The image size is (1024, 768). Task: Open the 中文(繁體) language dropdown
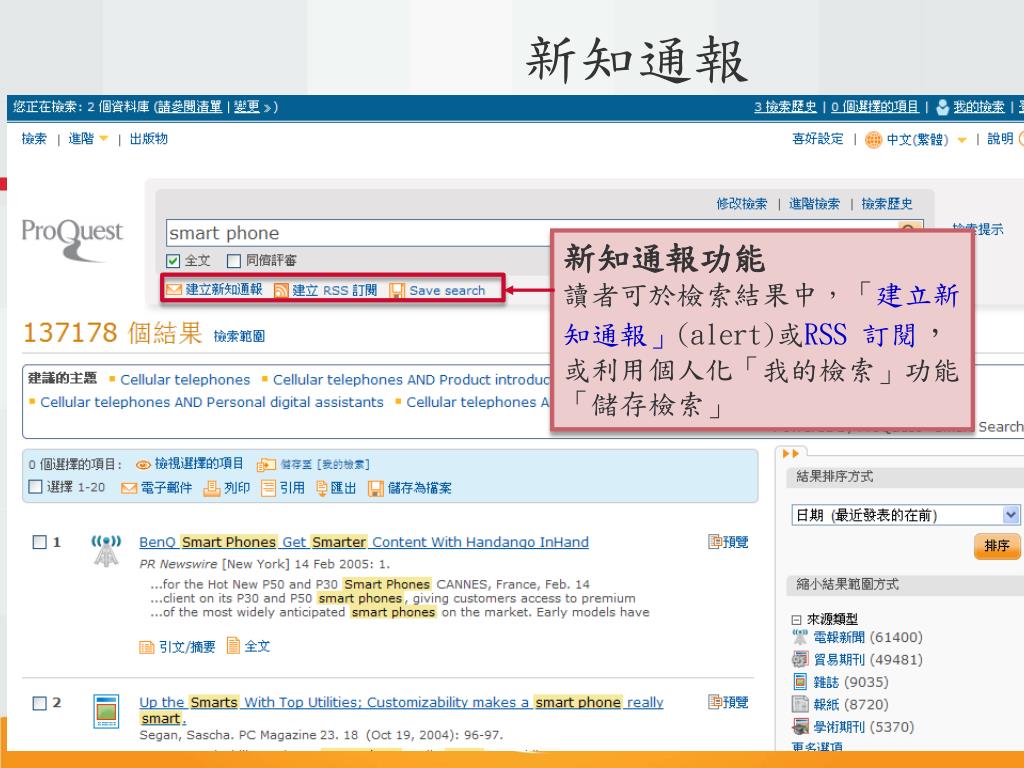[961, 140]
